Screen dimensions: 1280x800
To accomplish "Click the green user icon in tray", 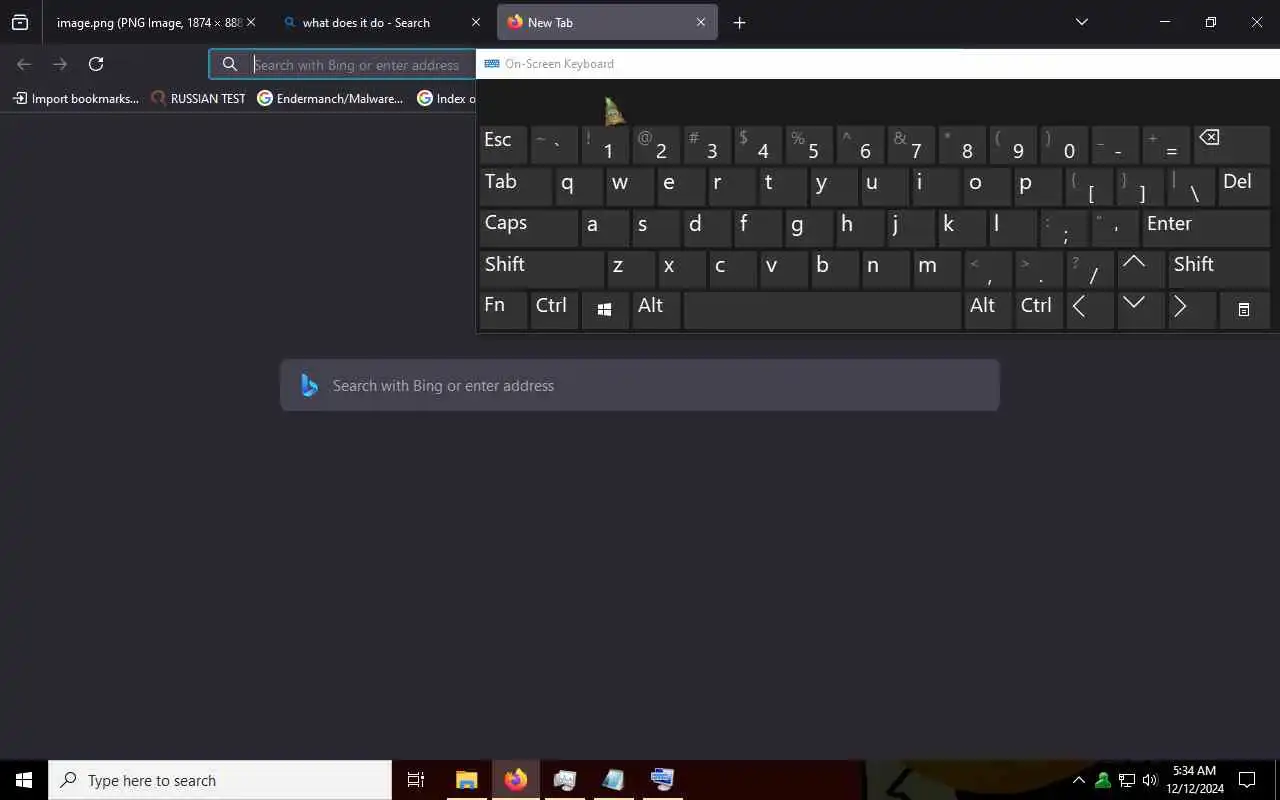I will pyautogui.click(x=1103, y=780).
